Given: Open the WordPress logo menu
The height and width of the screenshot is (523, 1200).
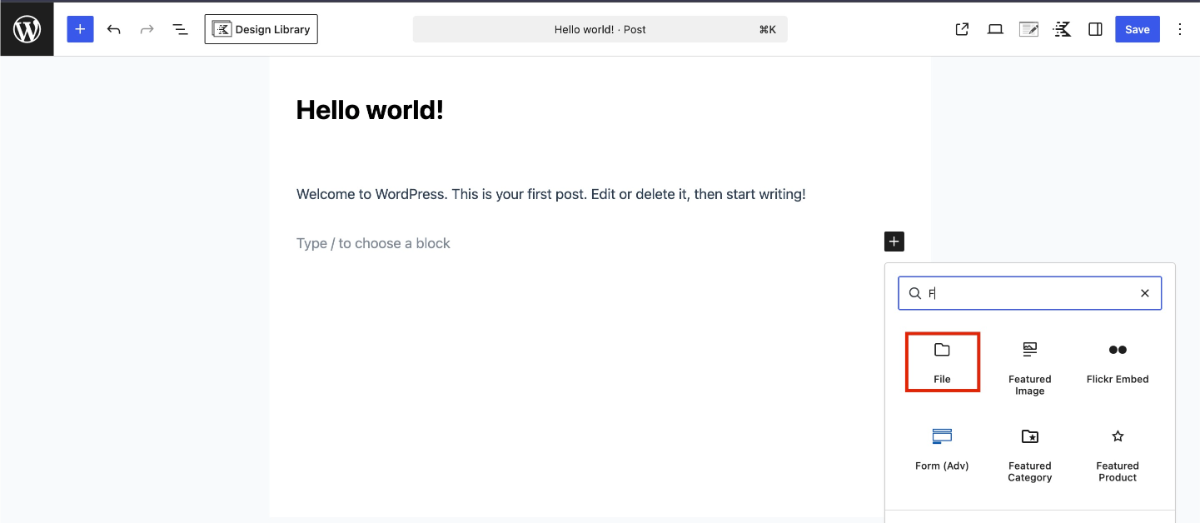Looking at the screenshot, I should 27,29.
